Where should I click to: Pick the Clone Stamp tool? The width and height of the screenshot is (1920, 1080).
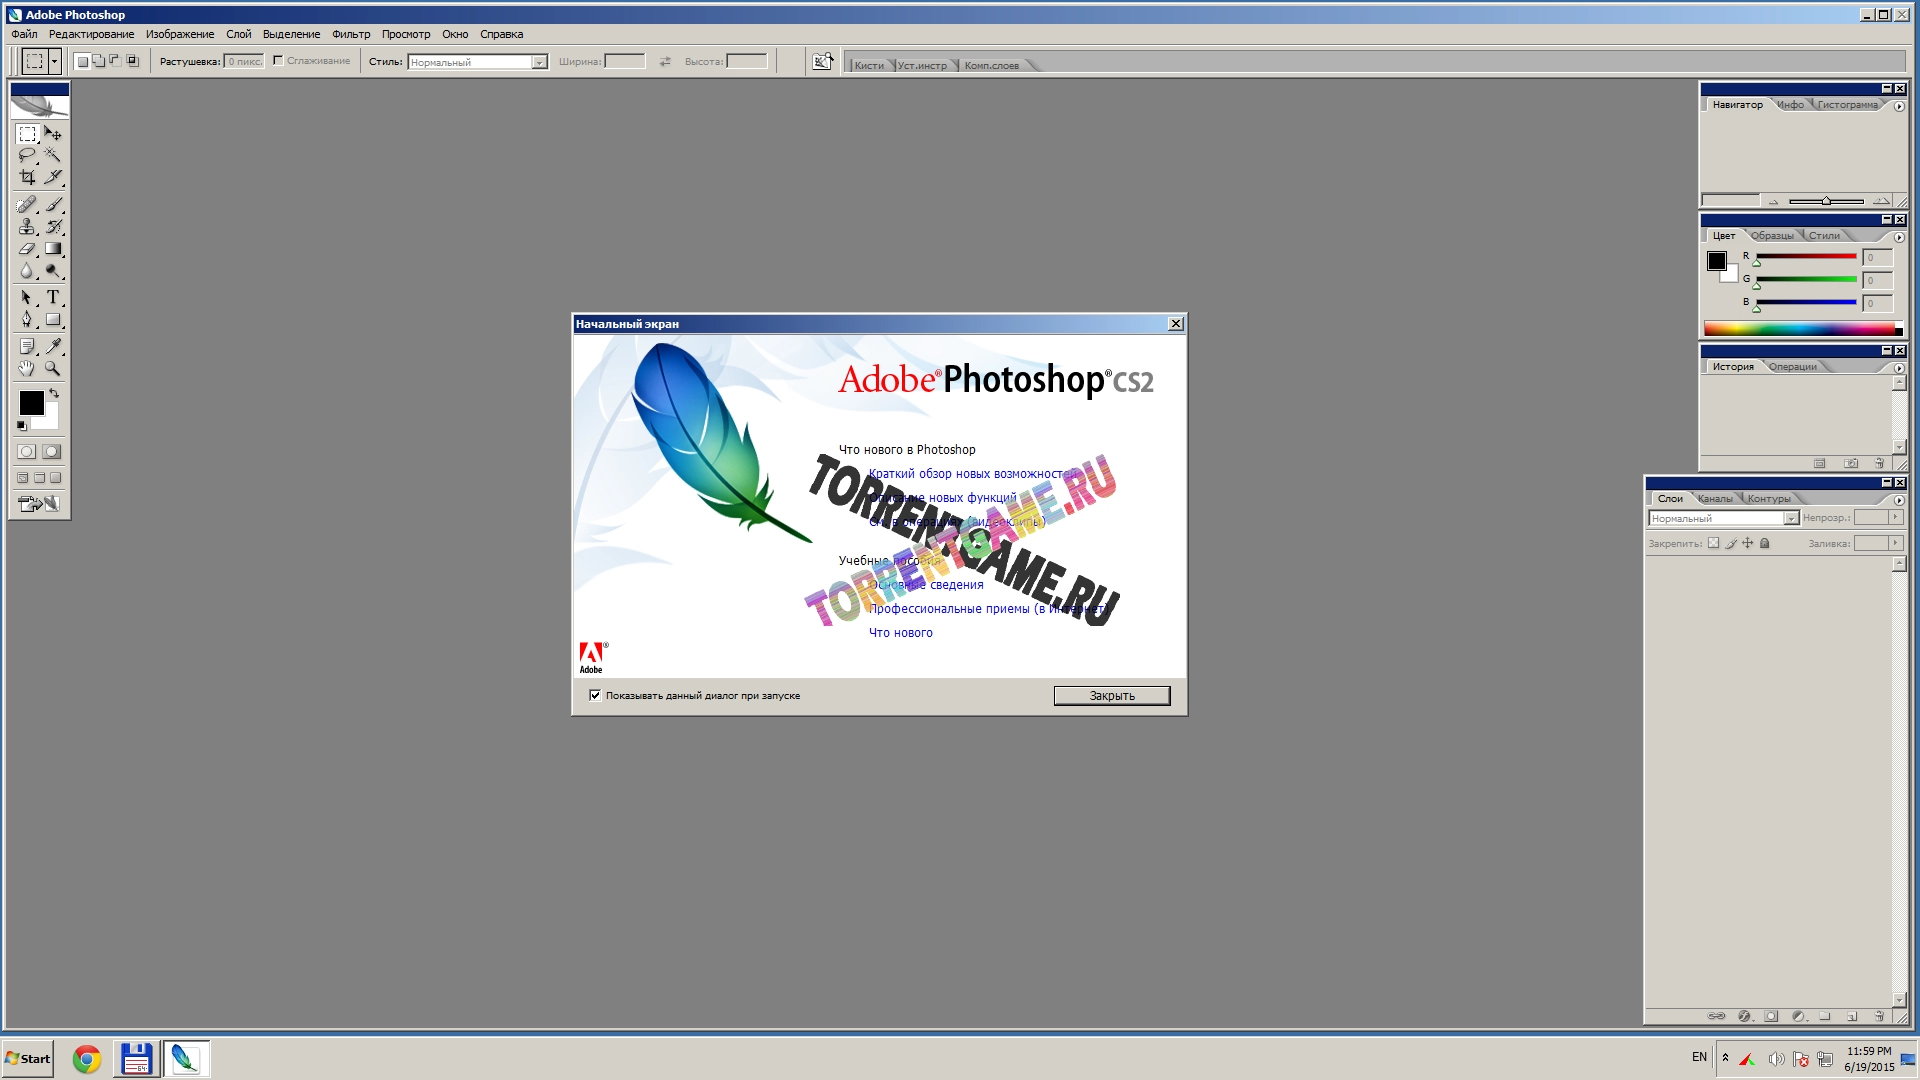[x=27, y=227]
